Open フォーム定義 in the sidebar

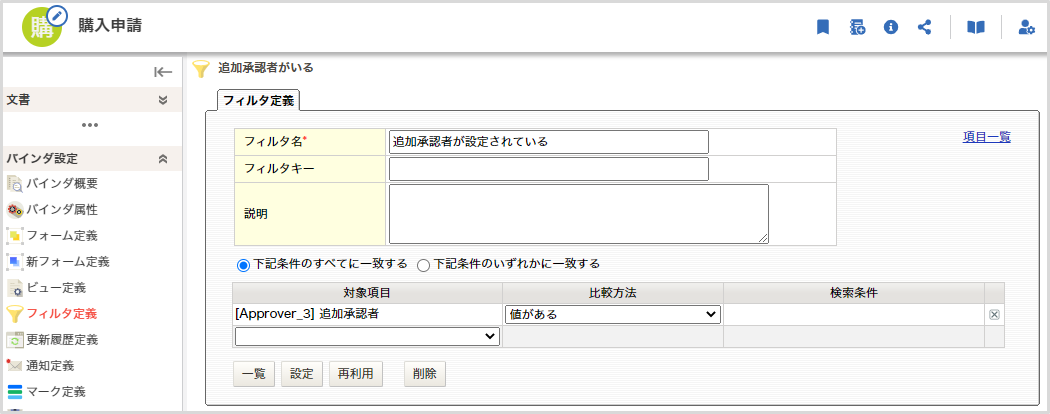[62, 236]
